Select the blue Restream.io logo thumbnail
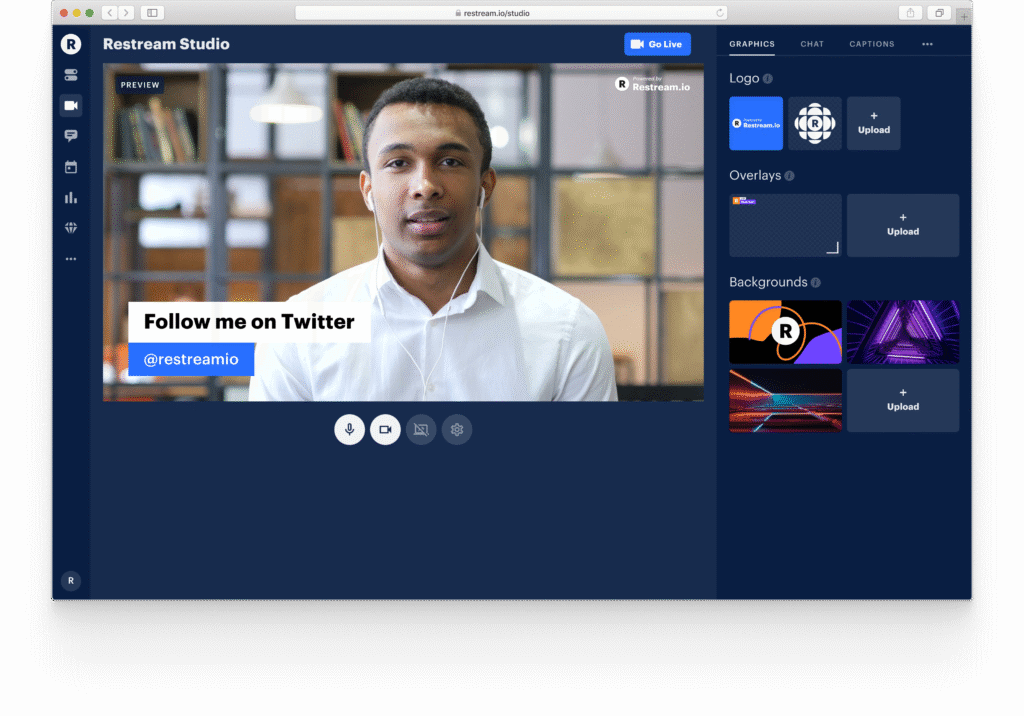 756,123
